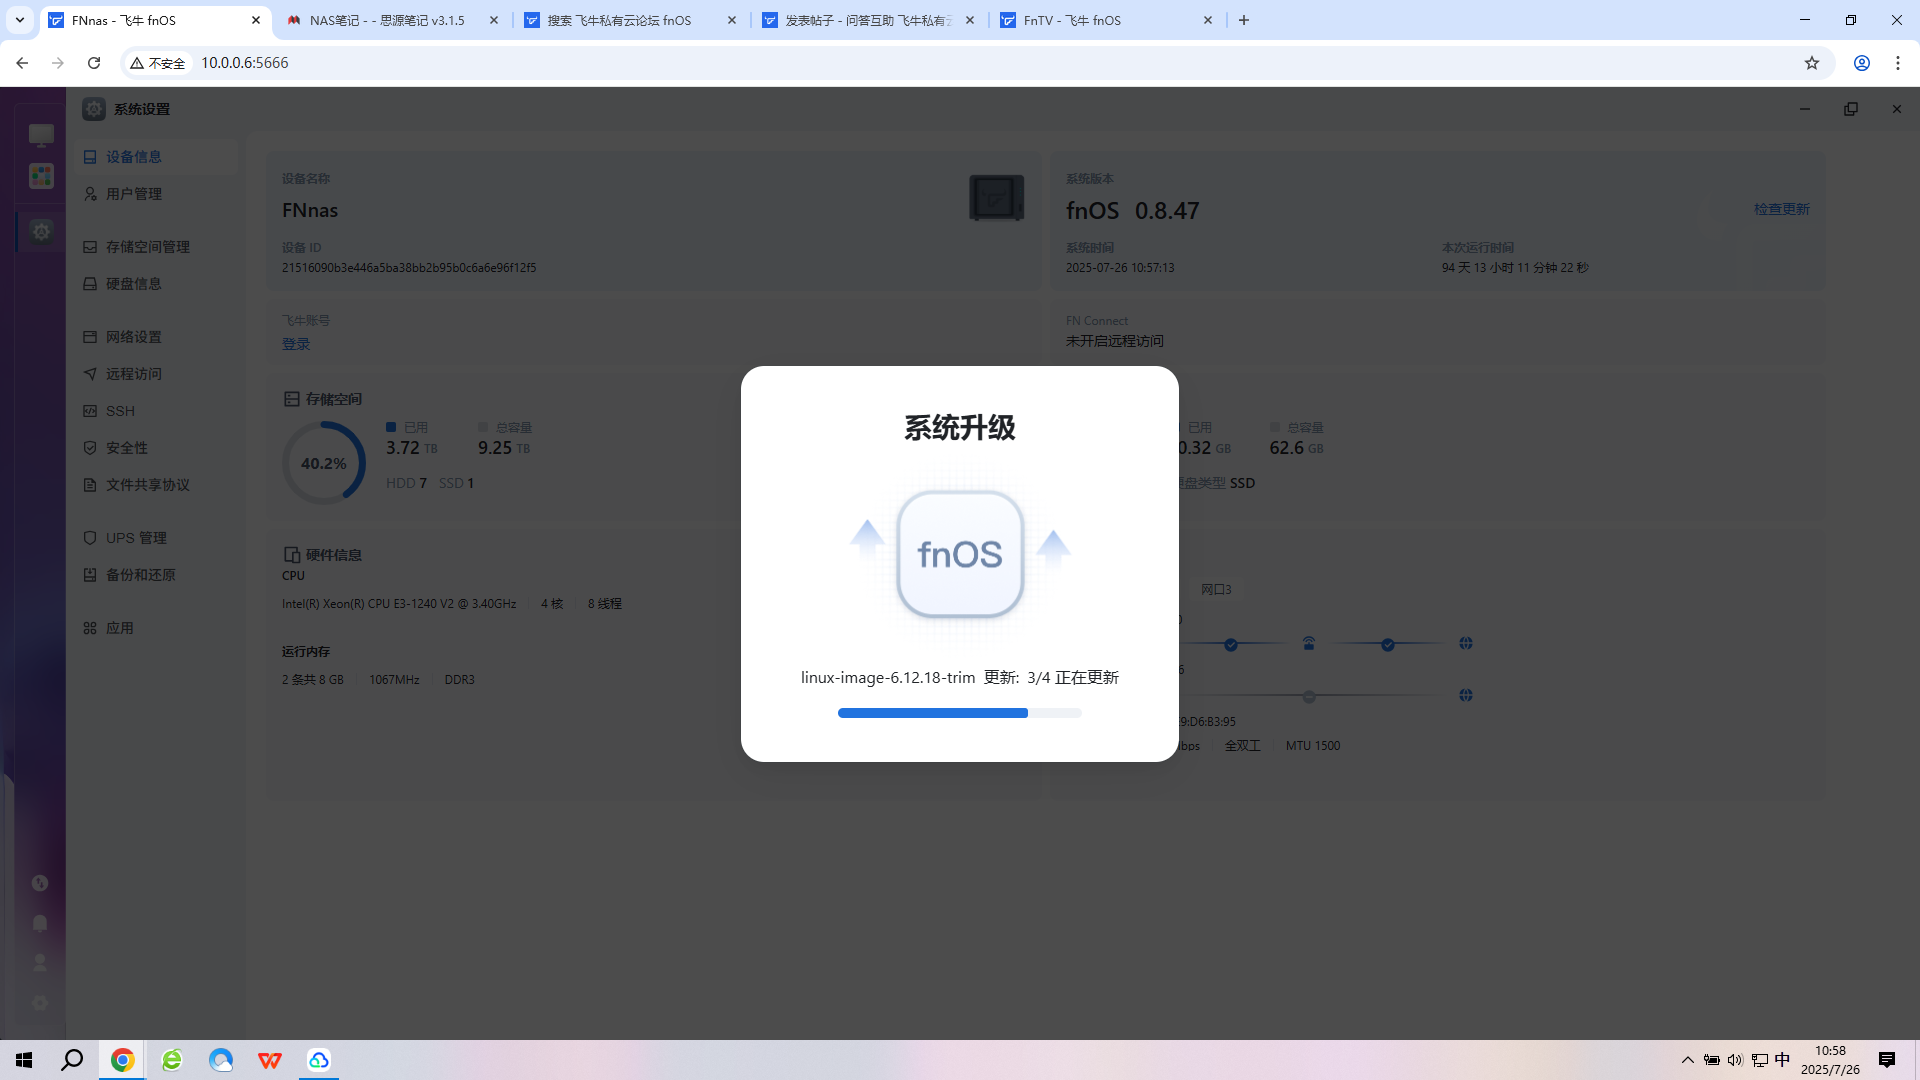
Task: Open the Chrome profile icon
Action: click(1862, 63)
